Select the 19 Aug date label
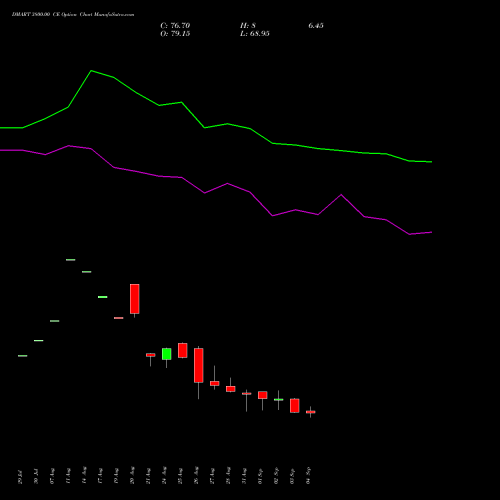Viewport: 500px width, 500px height. point(116,476)
